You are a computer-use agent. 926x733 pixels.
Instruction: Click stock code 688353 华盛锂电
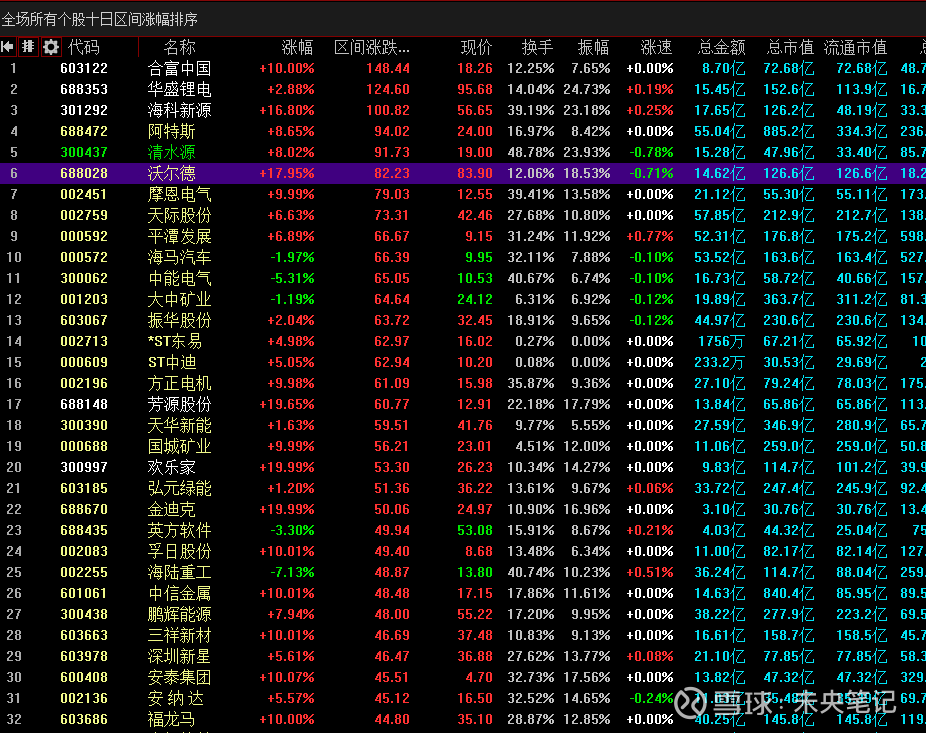click(84, 89)
